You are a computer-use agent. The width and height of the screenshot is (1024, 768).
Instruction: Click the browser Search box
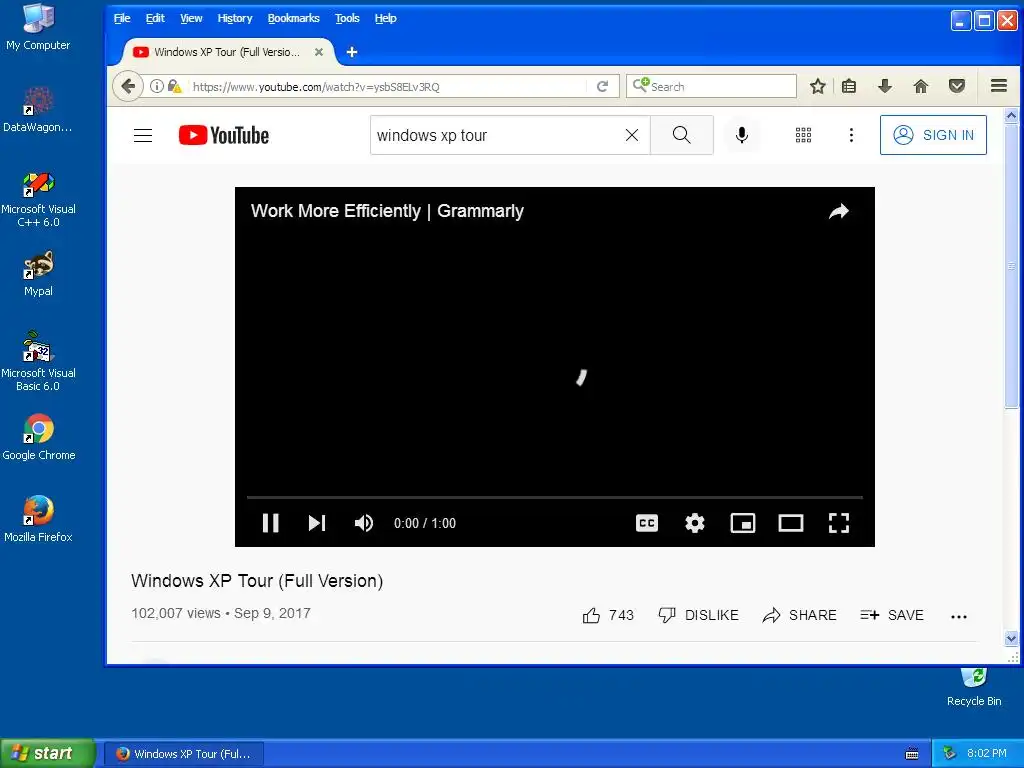(x=711, y=86)
